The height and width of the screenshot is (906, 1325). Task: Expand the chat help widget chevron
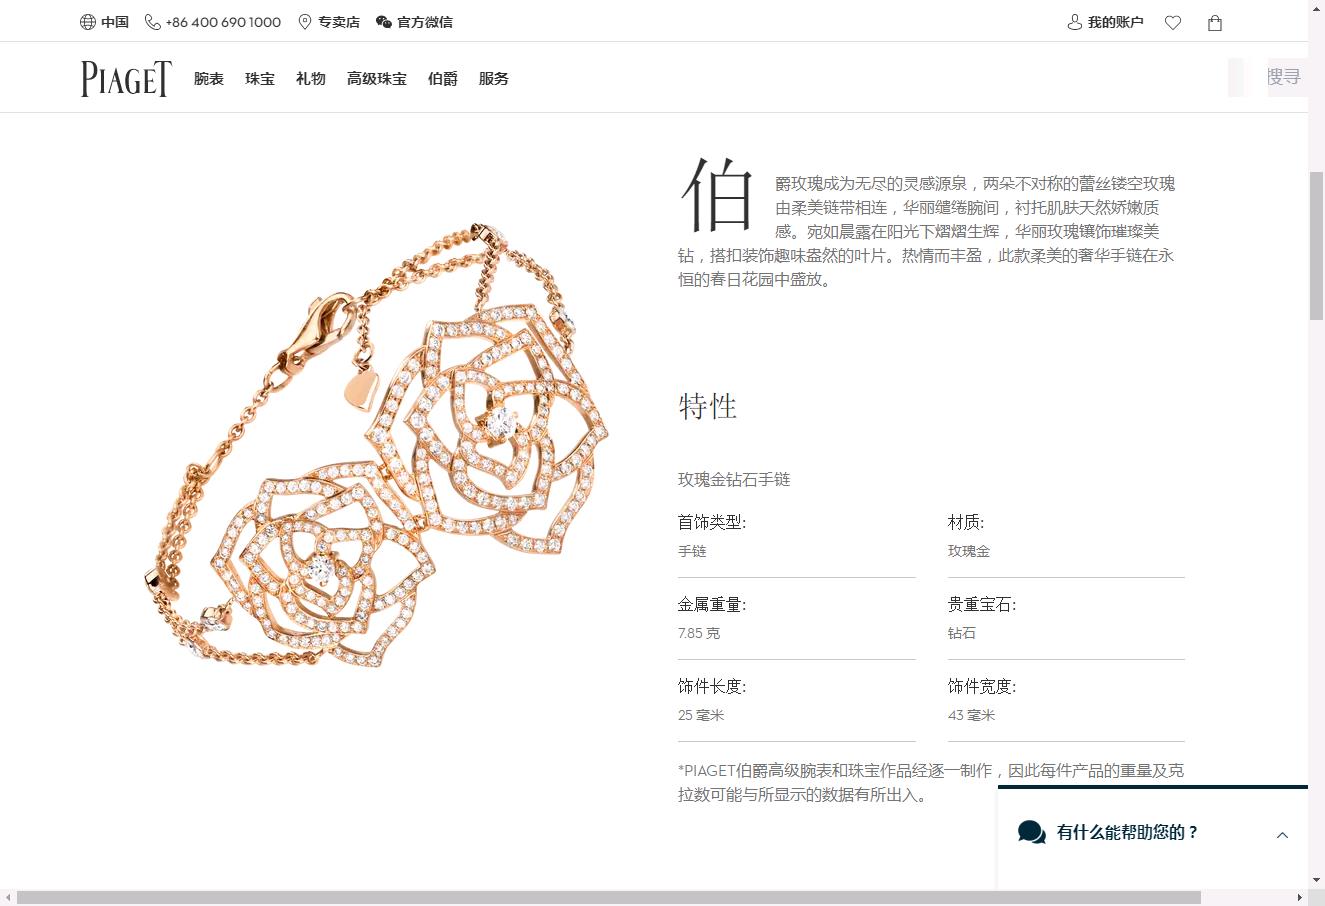(1282, 835)
